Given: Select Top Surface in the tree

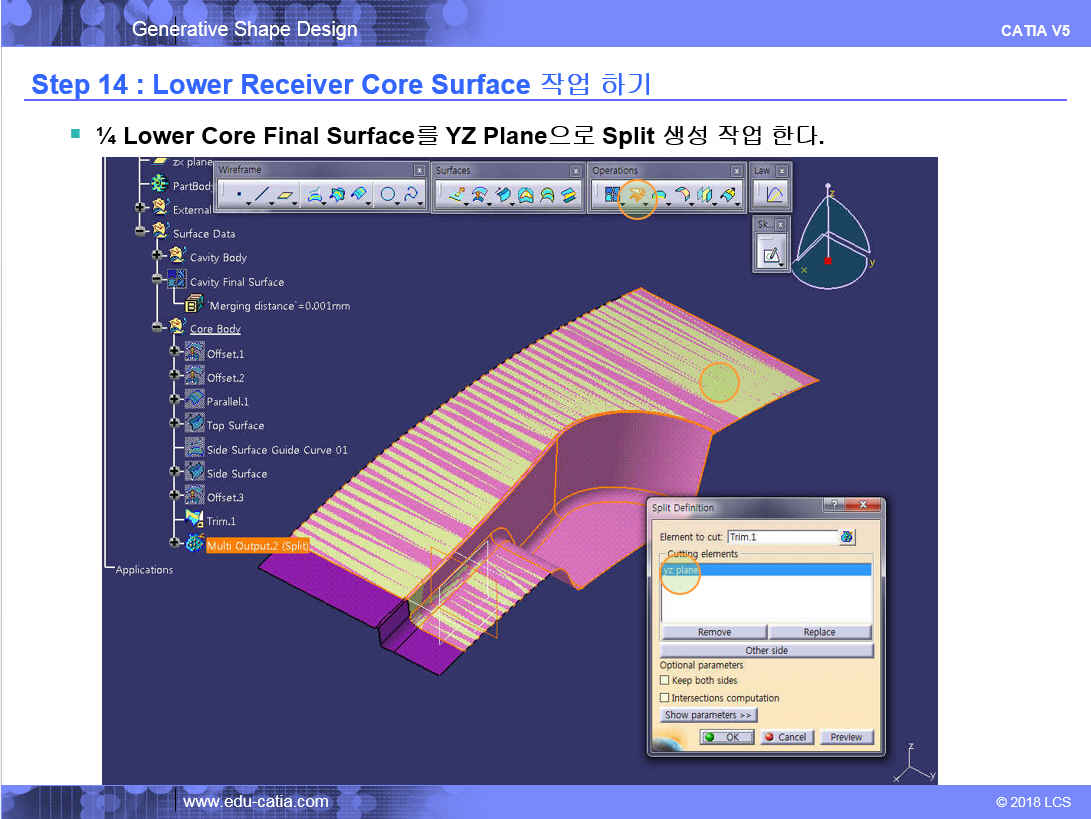Looking at the screenshot, I should click(235, 425).
